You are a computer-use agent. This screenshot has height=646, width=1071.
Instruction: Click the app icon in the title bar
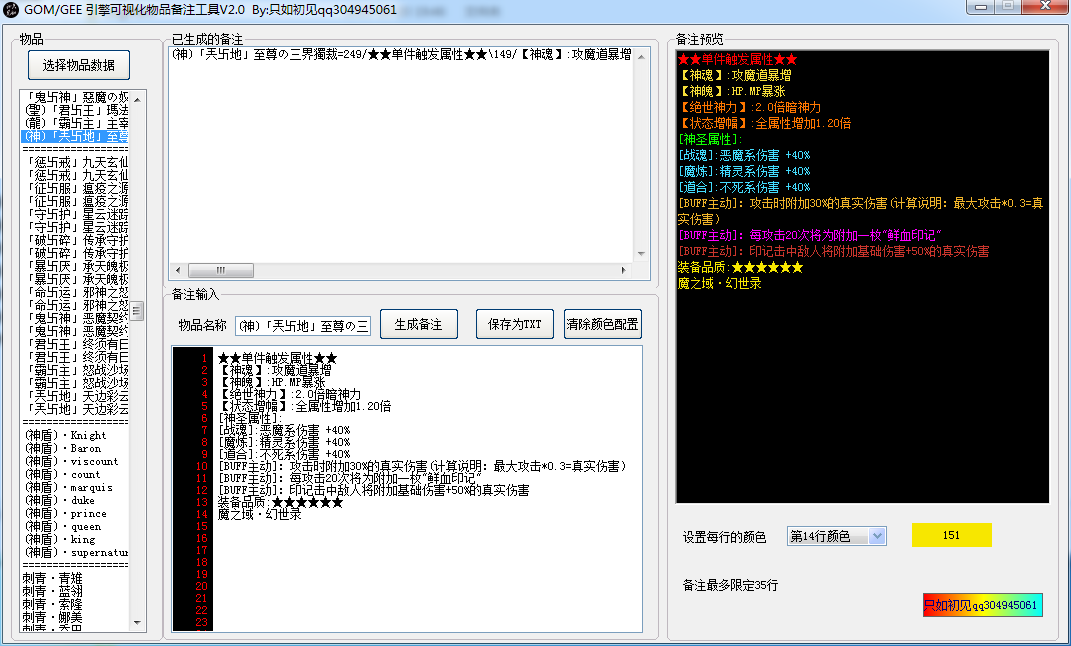pos(11,10)
